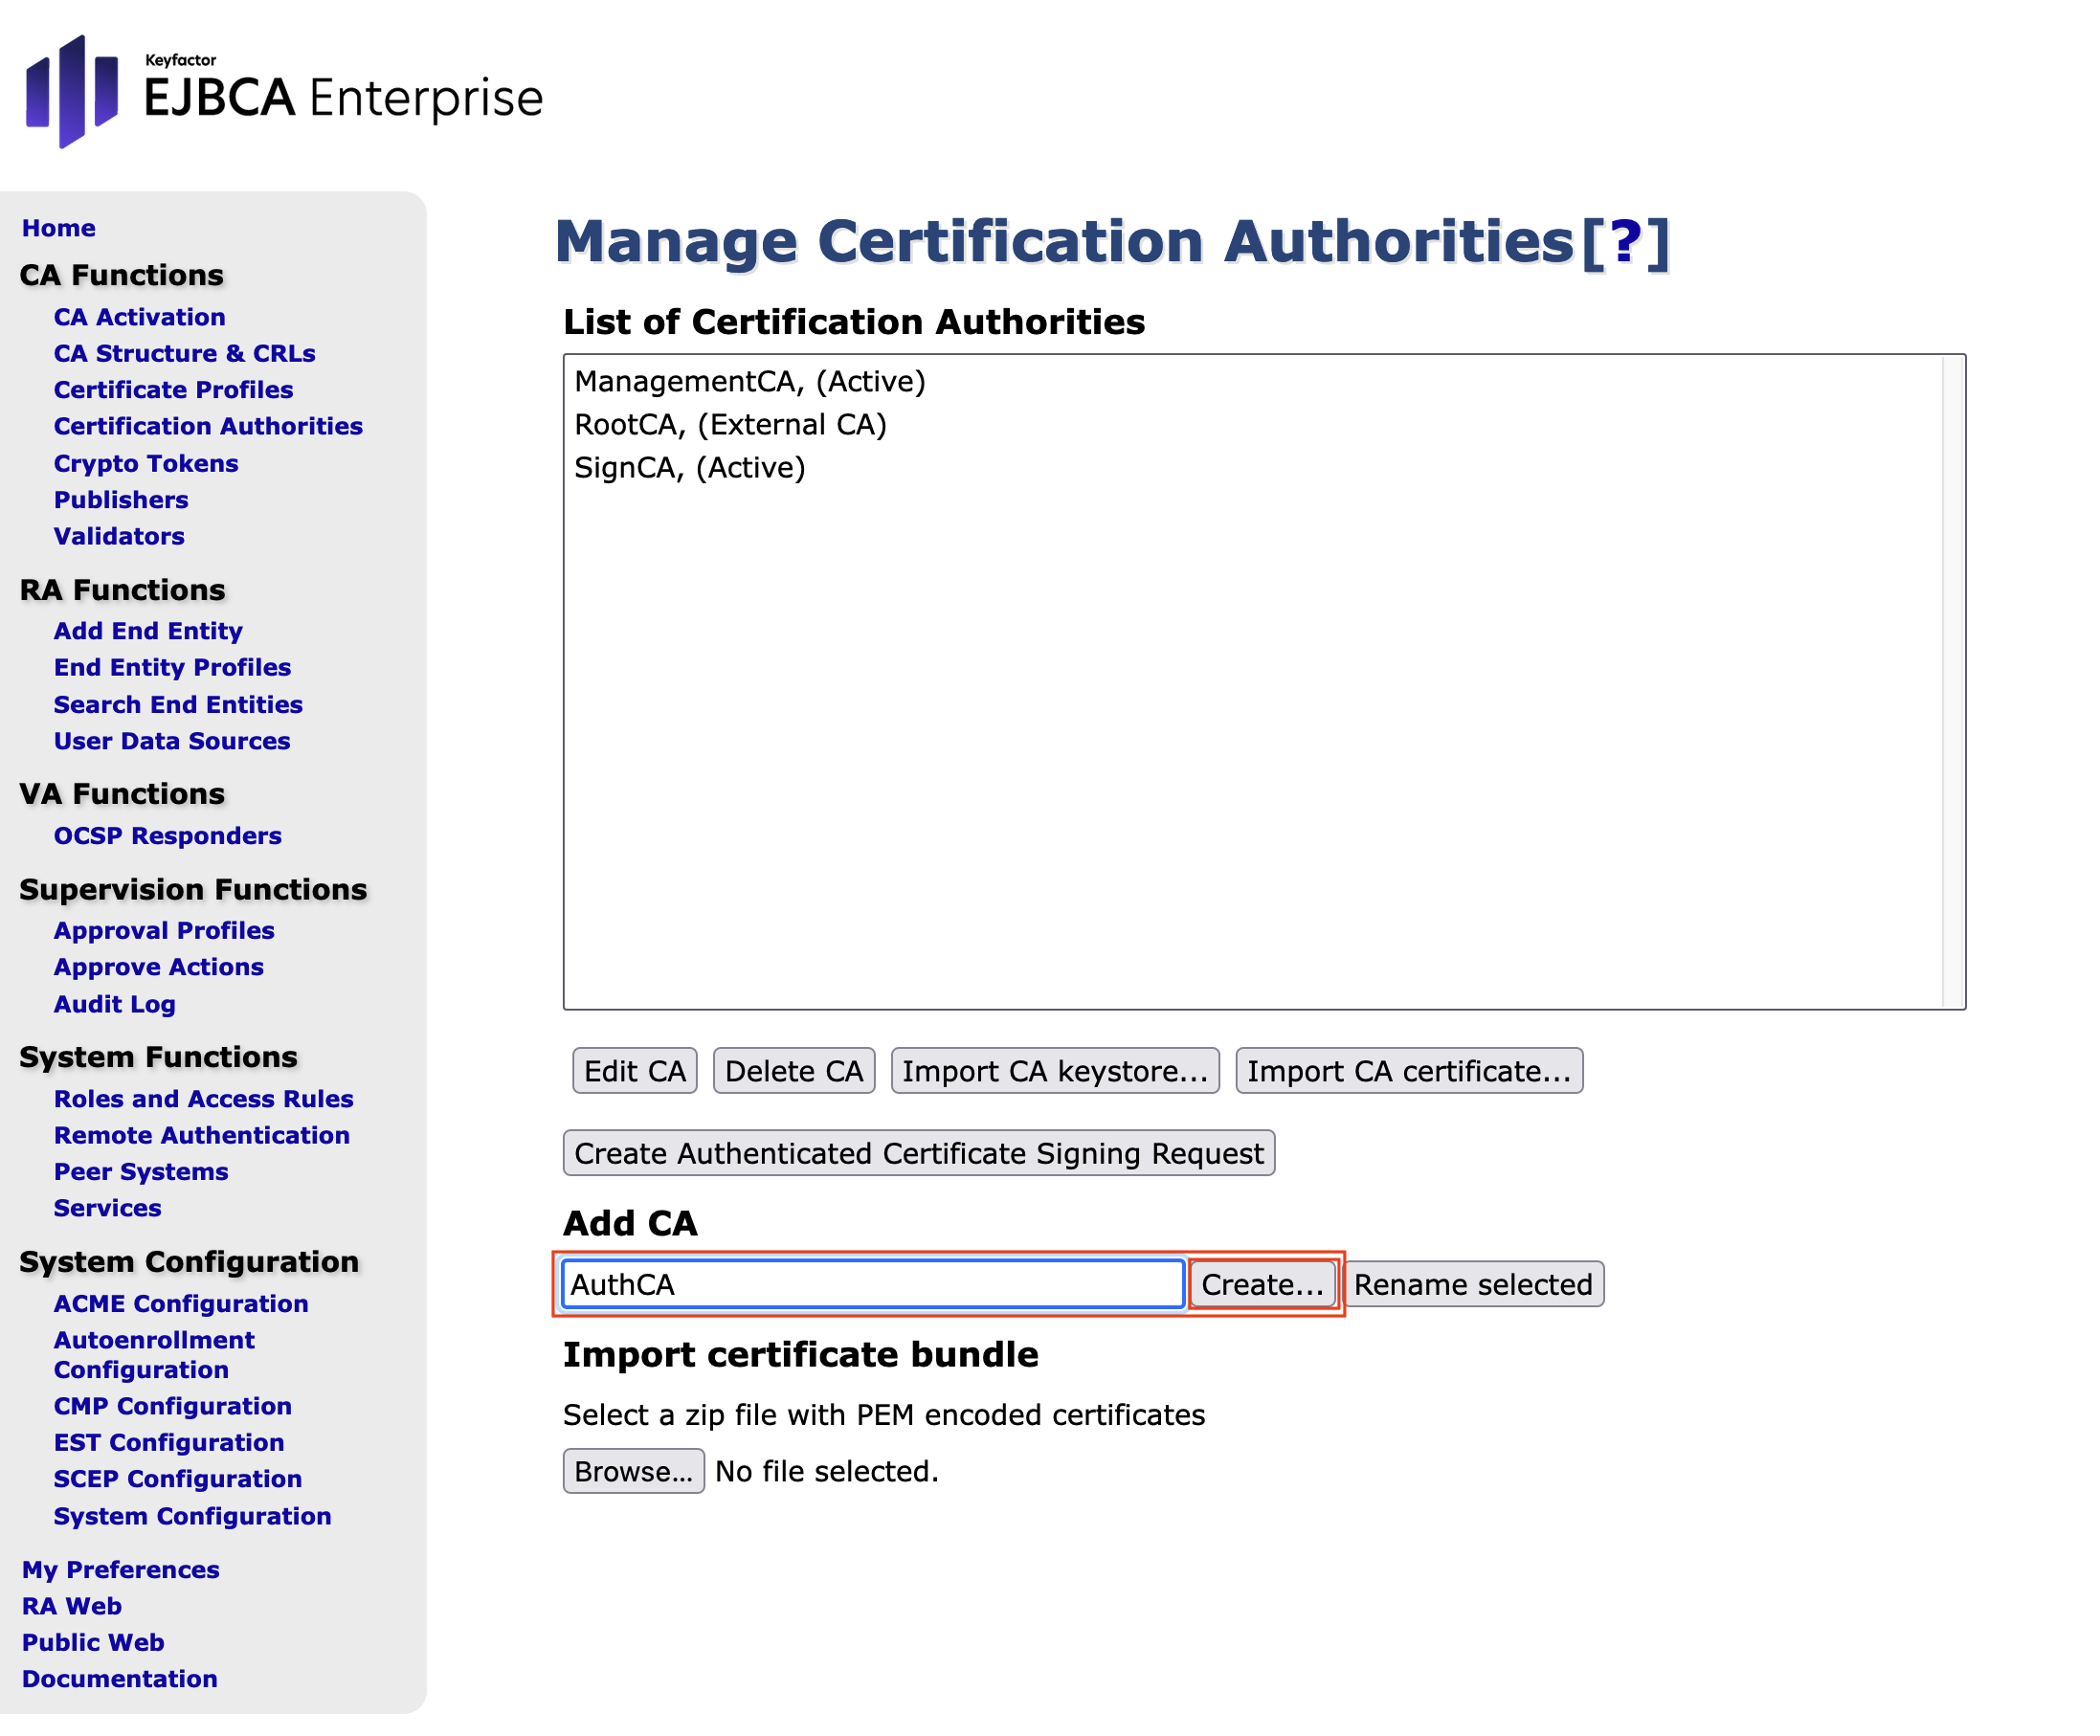The height and width of the screenshot is (1736, 2100).
Task: Click Import CA certificate button
Action: coord(1408,1071)
